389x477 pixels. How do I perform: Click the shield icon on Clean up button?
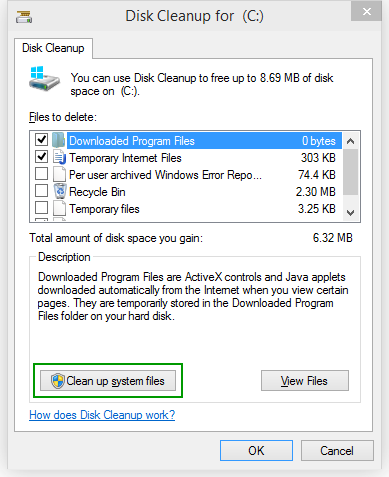click(x=57, y=381)
